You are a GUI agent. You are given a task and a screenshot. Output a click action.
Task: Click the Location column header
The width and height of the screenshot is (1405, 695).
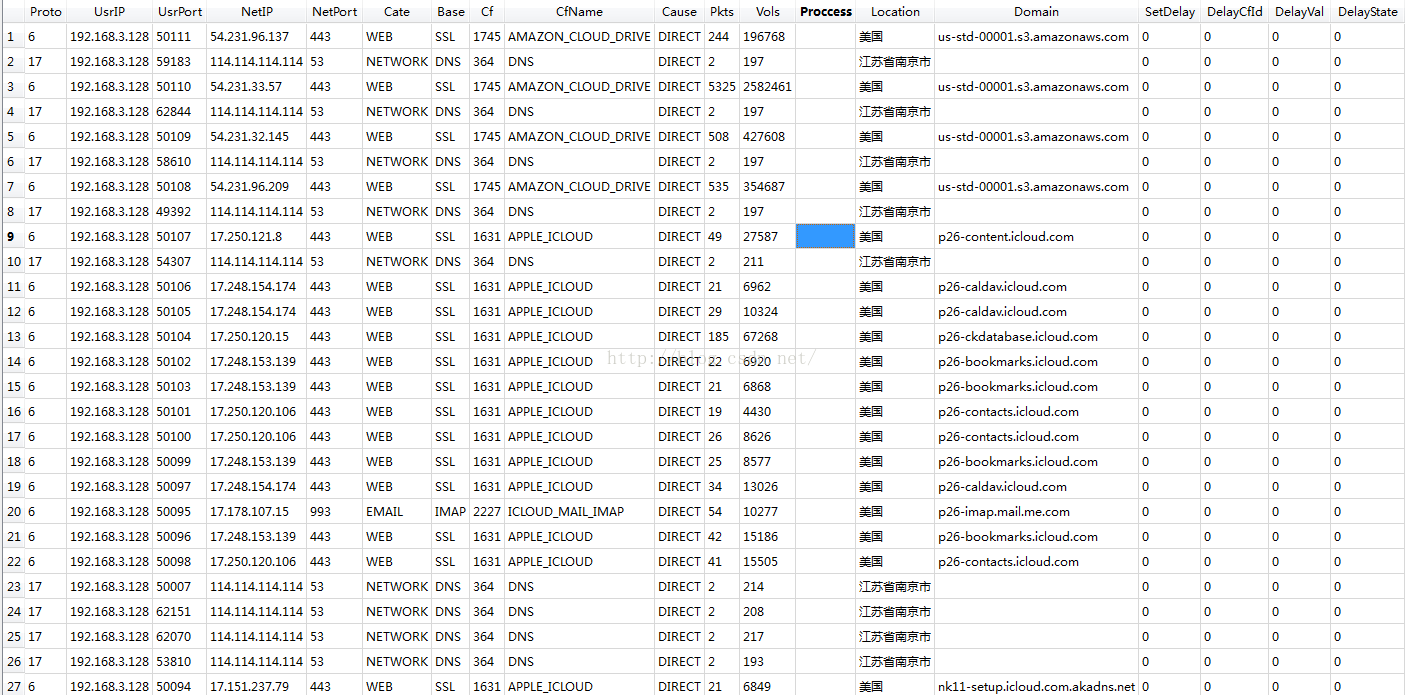[895, 12]
